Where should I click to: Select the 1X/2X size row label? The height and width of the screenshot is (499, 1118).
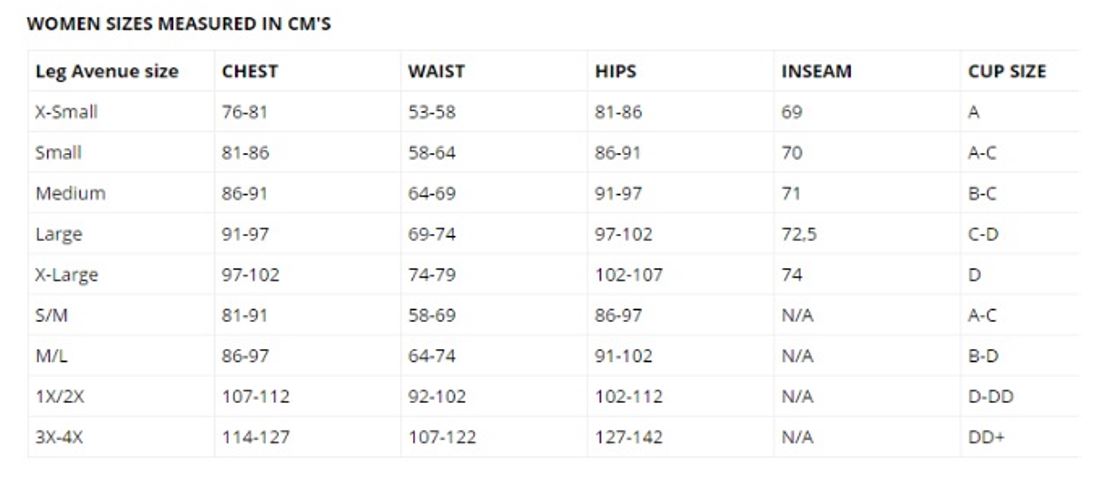58,397
